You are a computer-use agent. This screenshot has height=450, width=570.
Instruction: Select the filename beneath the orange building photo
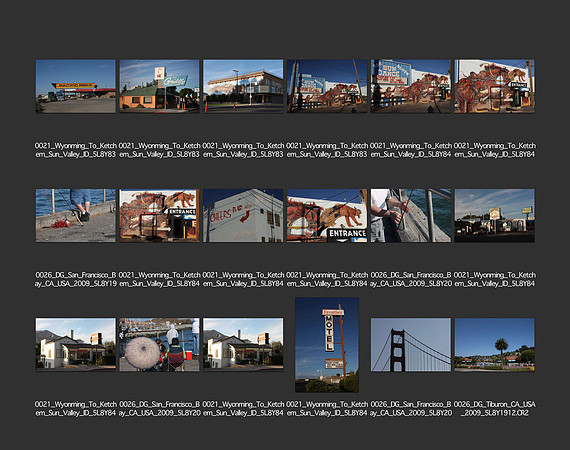[159, 150]
